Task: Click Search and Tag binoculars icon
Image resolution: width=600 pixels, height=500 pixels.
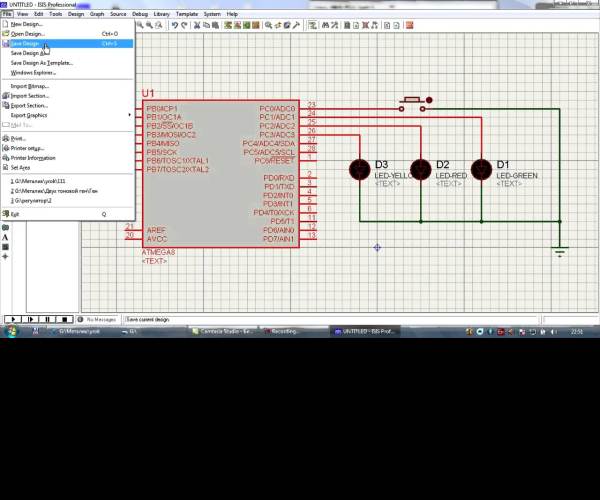Action: (326, 25)
